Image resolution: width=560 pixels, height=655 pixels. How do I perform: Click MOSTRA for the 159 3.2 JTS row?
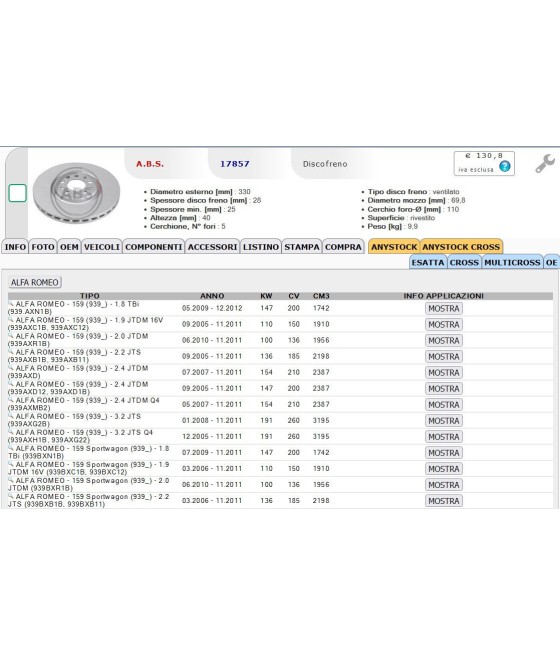coord(443,421)
